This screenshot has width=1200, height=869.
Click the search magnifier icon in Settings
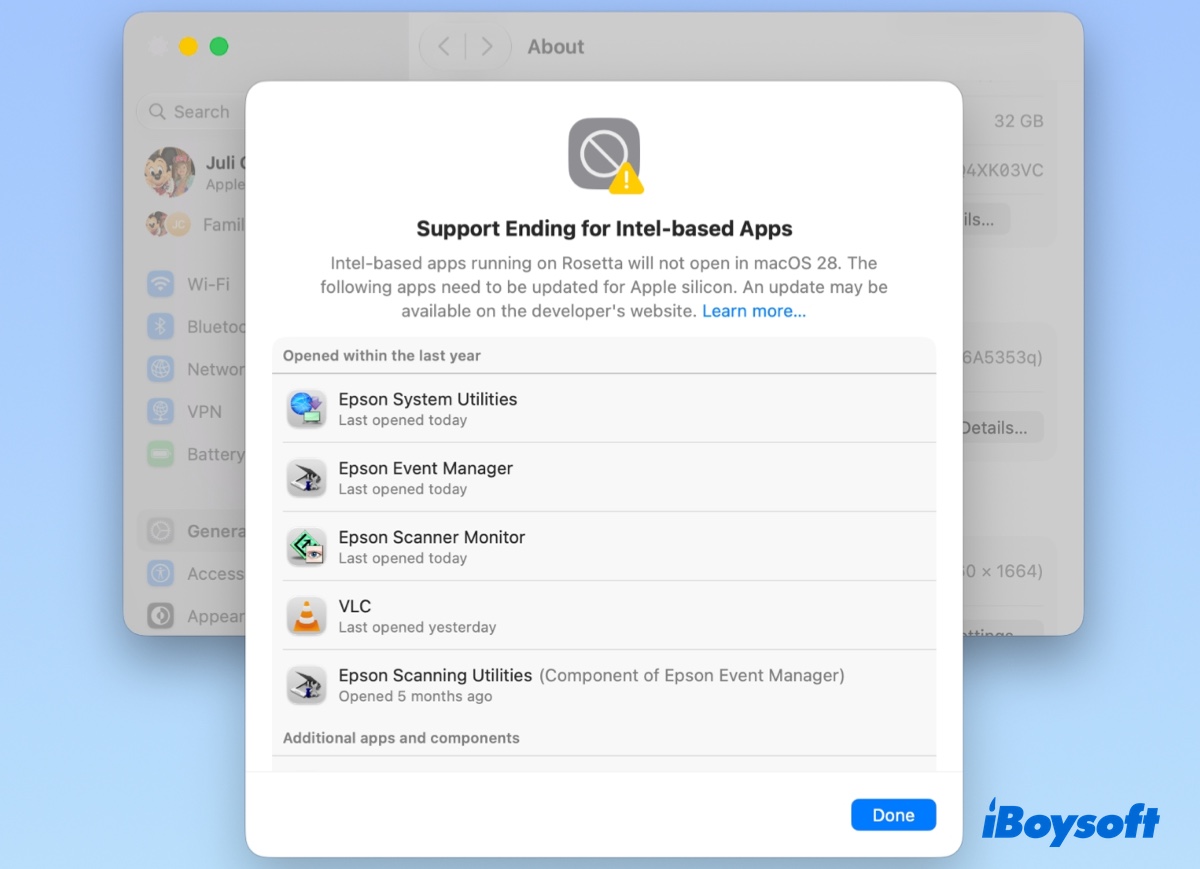(x=157, y=112)
